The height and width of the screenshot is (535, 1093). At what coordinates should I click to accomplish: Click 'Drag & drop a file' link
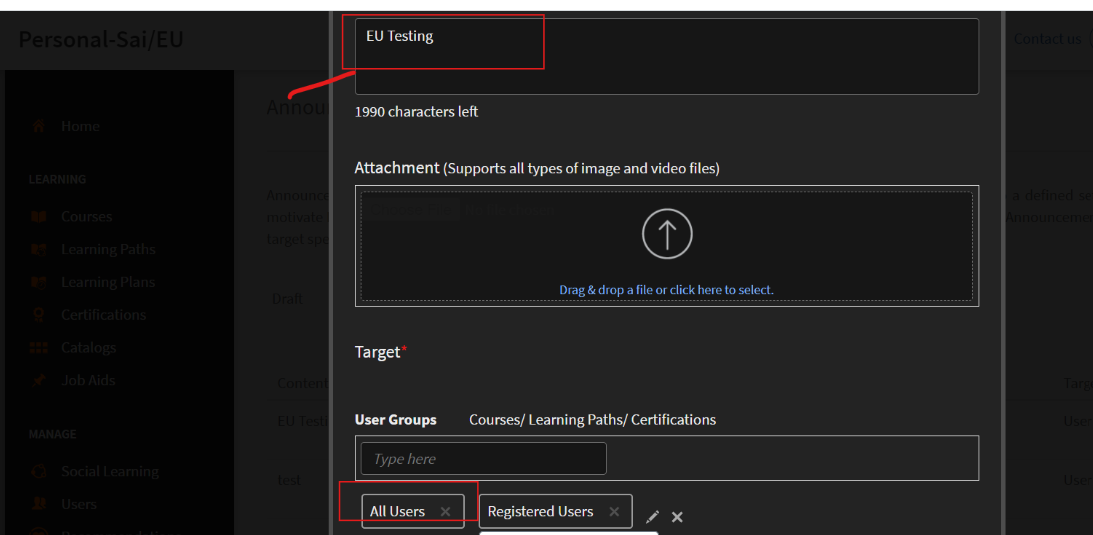click(x=666, y=290)
